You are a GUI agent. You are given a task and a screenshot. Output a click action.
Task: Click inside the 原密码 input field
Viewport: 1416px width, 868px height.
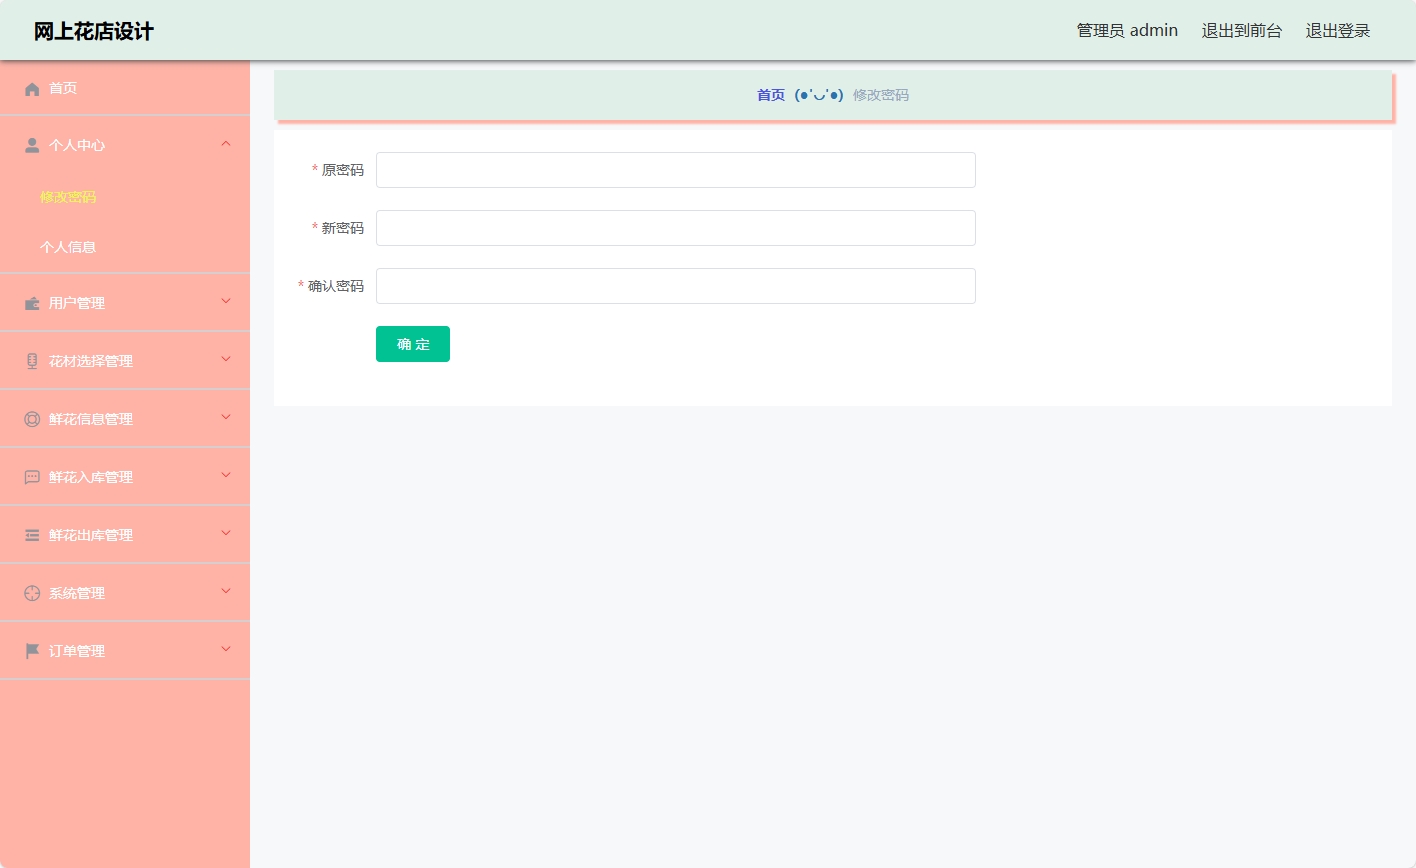point(675,169)
